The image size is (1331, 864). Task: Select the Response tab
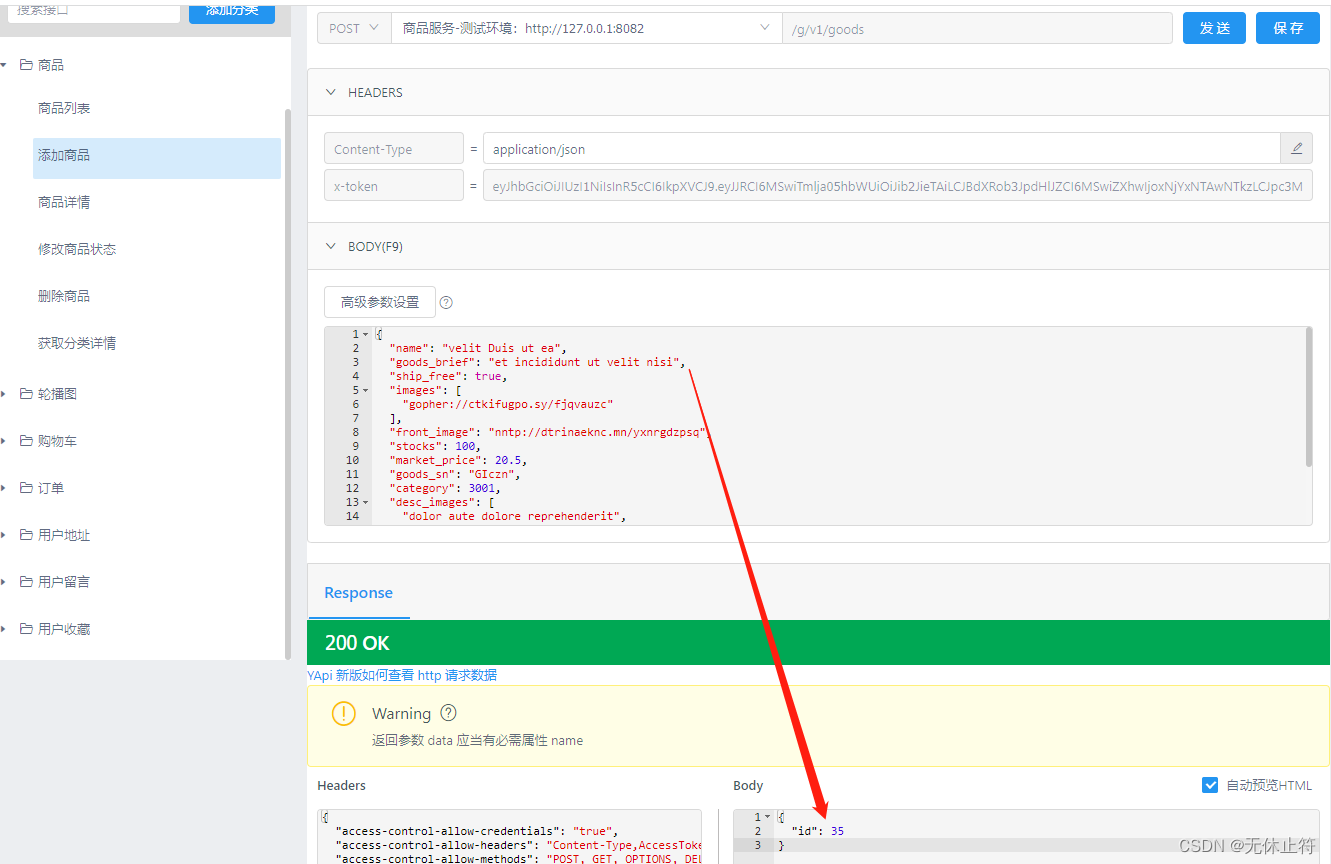pyautogui.click(x=358, y=593)
